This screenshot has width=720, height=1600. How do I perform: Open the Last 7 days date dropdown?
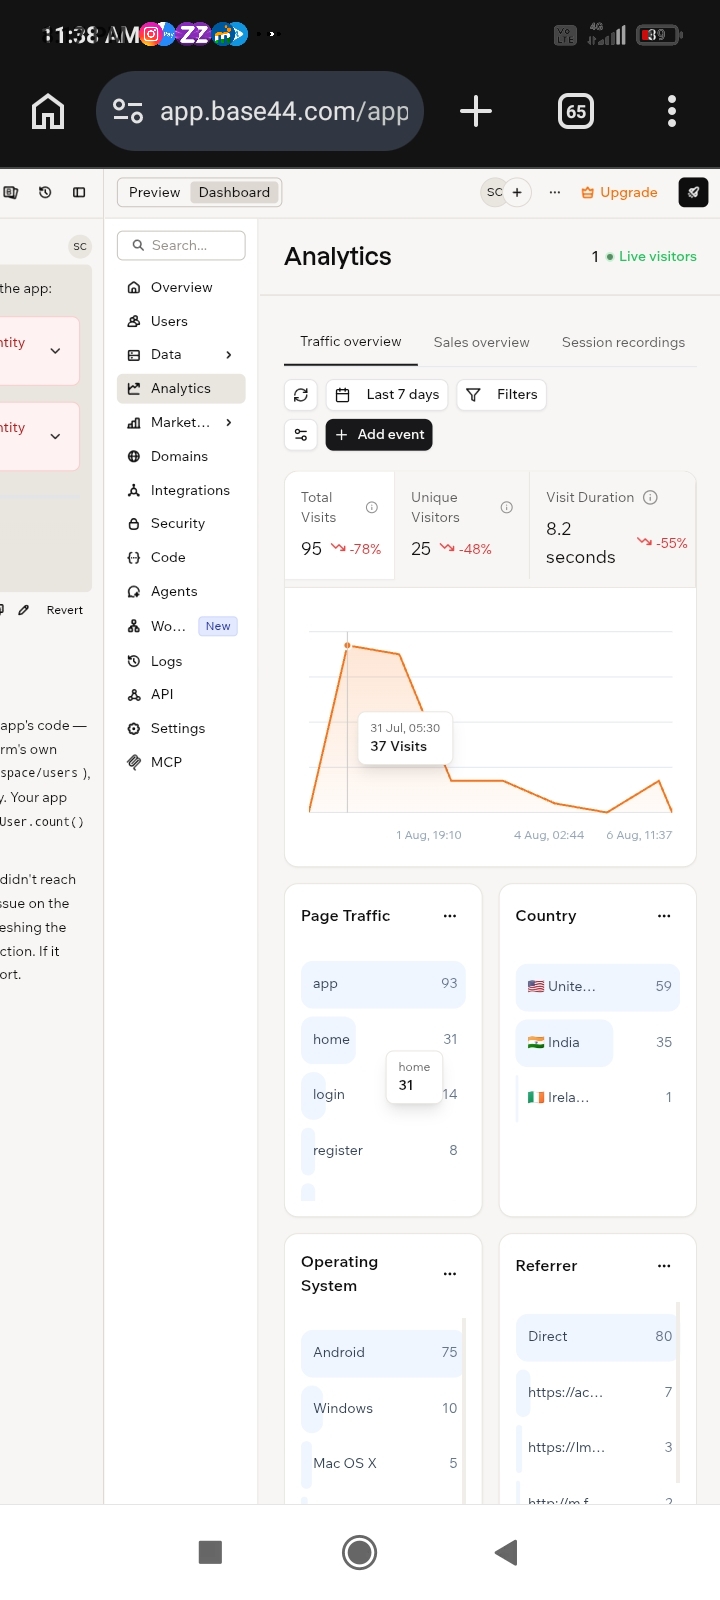[387, 395]
